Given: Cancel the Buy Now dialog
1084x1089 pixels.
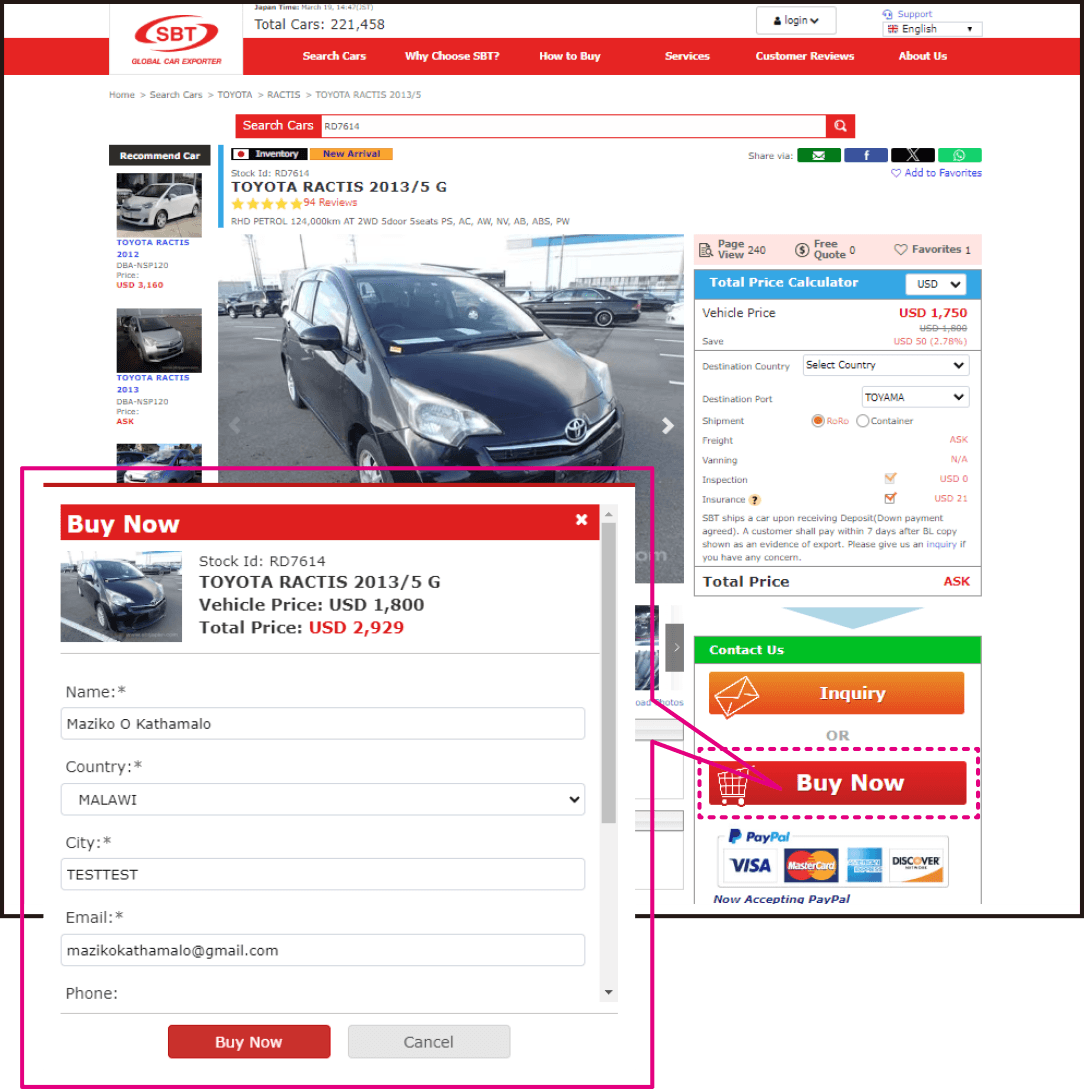Looking at the screenshot, I should (x=428, y=1042).
